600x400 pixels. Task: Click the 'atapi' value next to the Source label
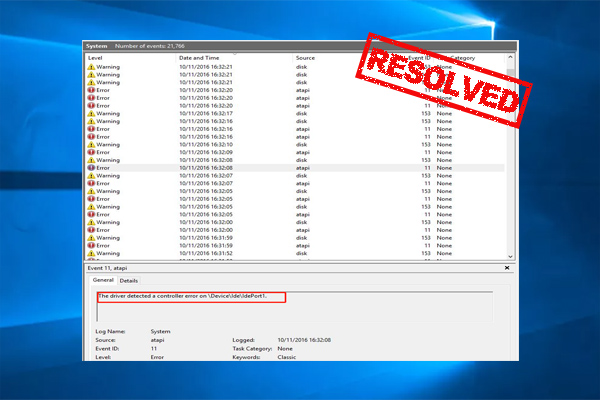(157, 340)
